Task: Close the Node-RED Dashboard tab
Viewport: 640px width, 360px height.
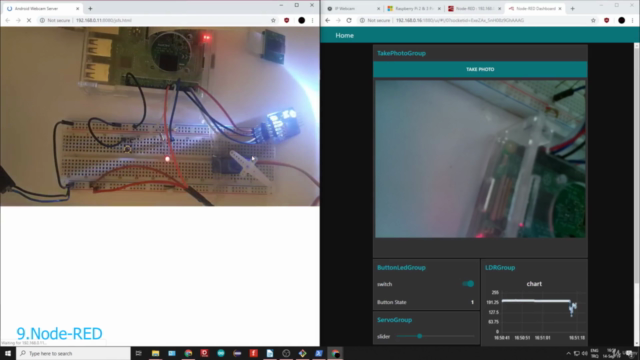Action: point(560,9)
